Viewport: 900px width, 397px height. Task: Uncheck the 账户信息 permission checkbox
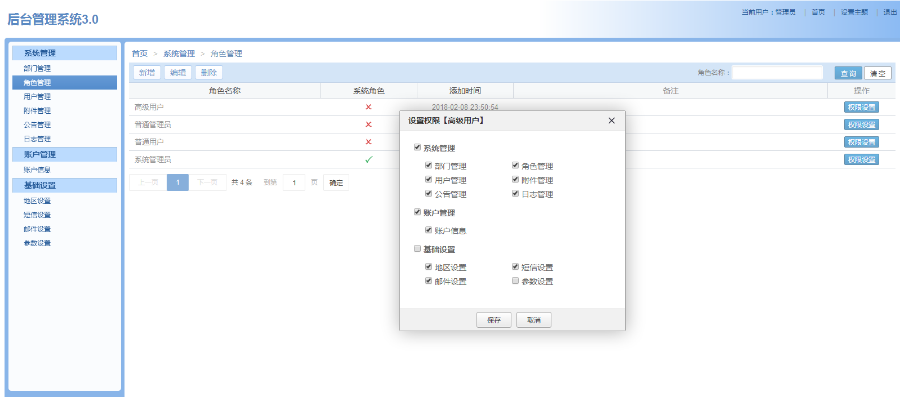pos(428,230)
